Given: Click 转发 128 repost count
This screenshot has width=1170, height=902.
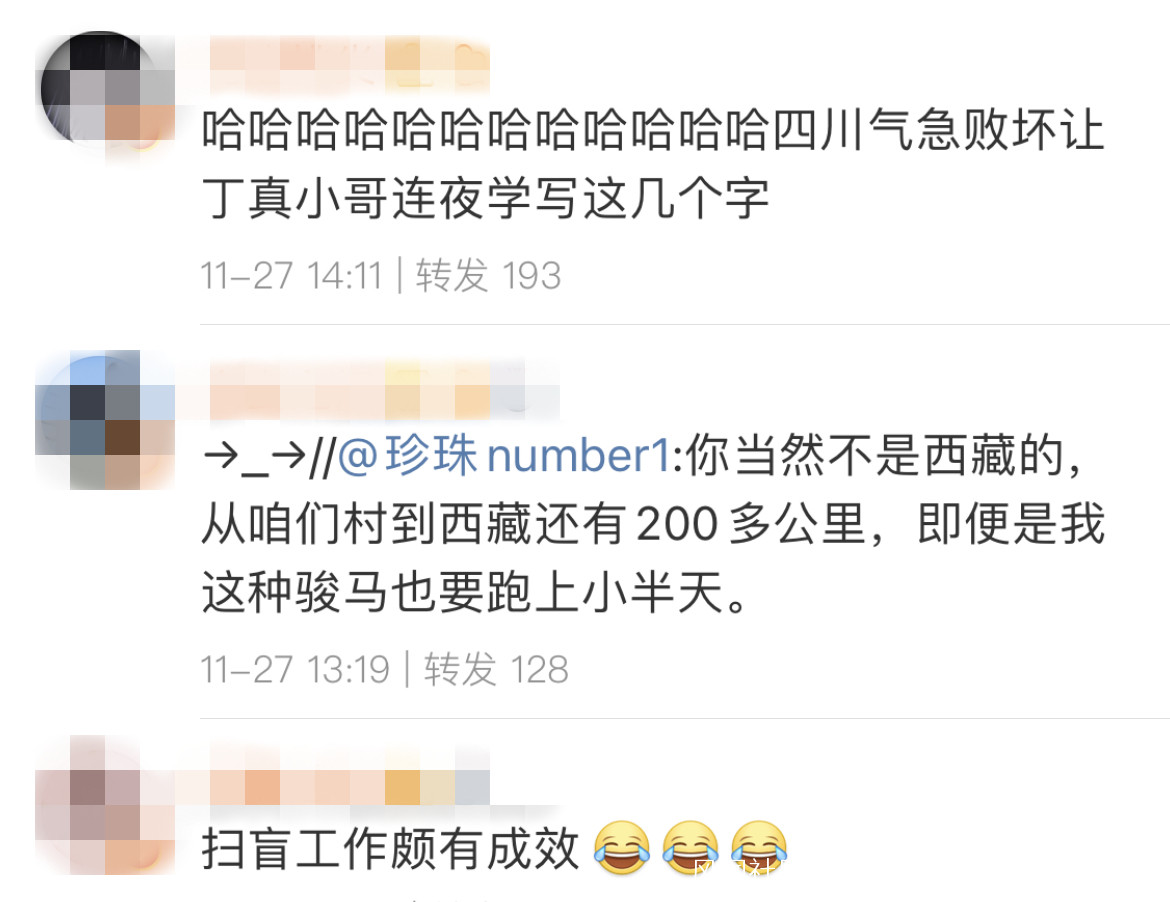Looking at the screenshot, I should [x=496, y=669].
